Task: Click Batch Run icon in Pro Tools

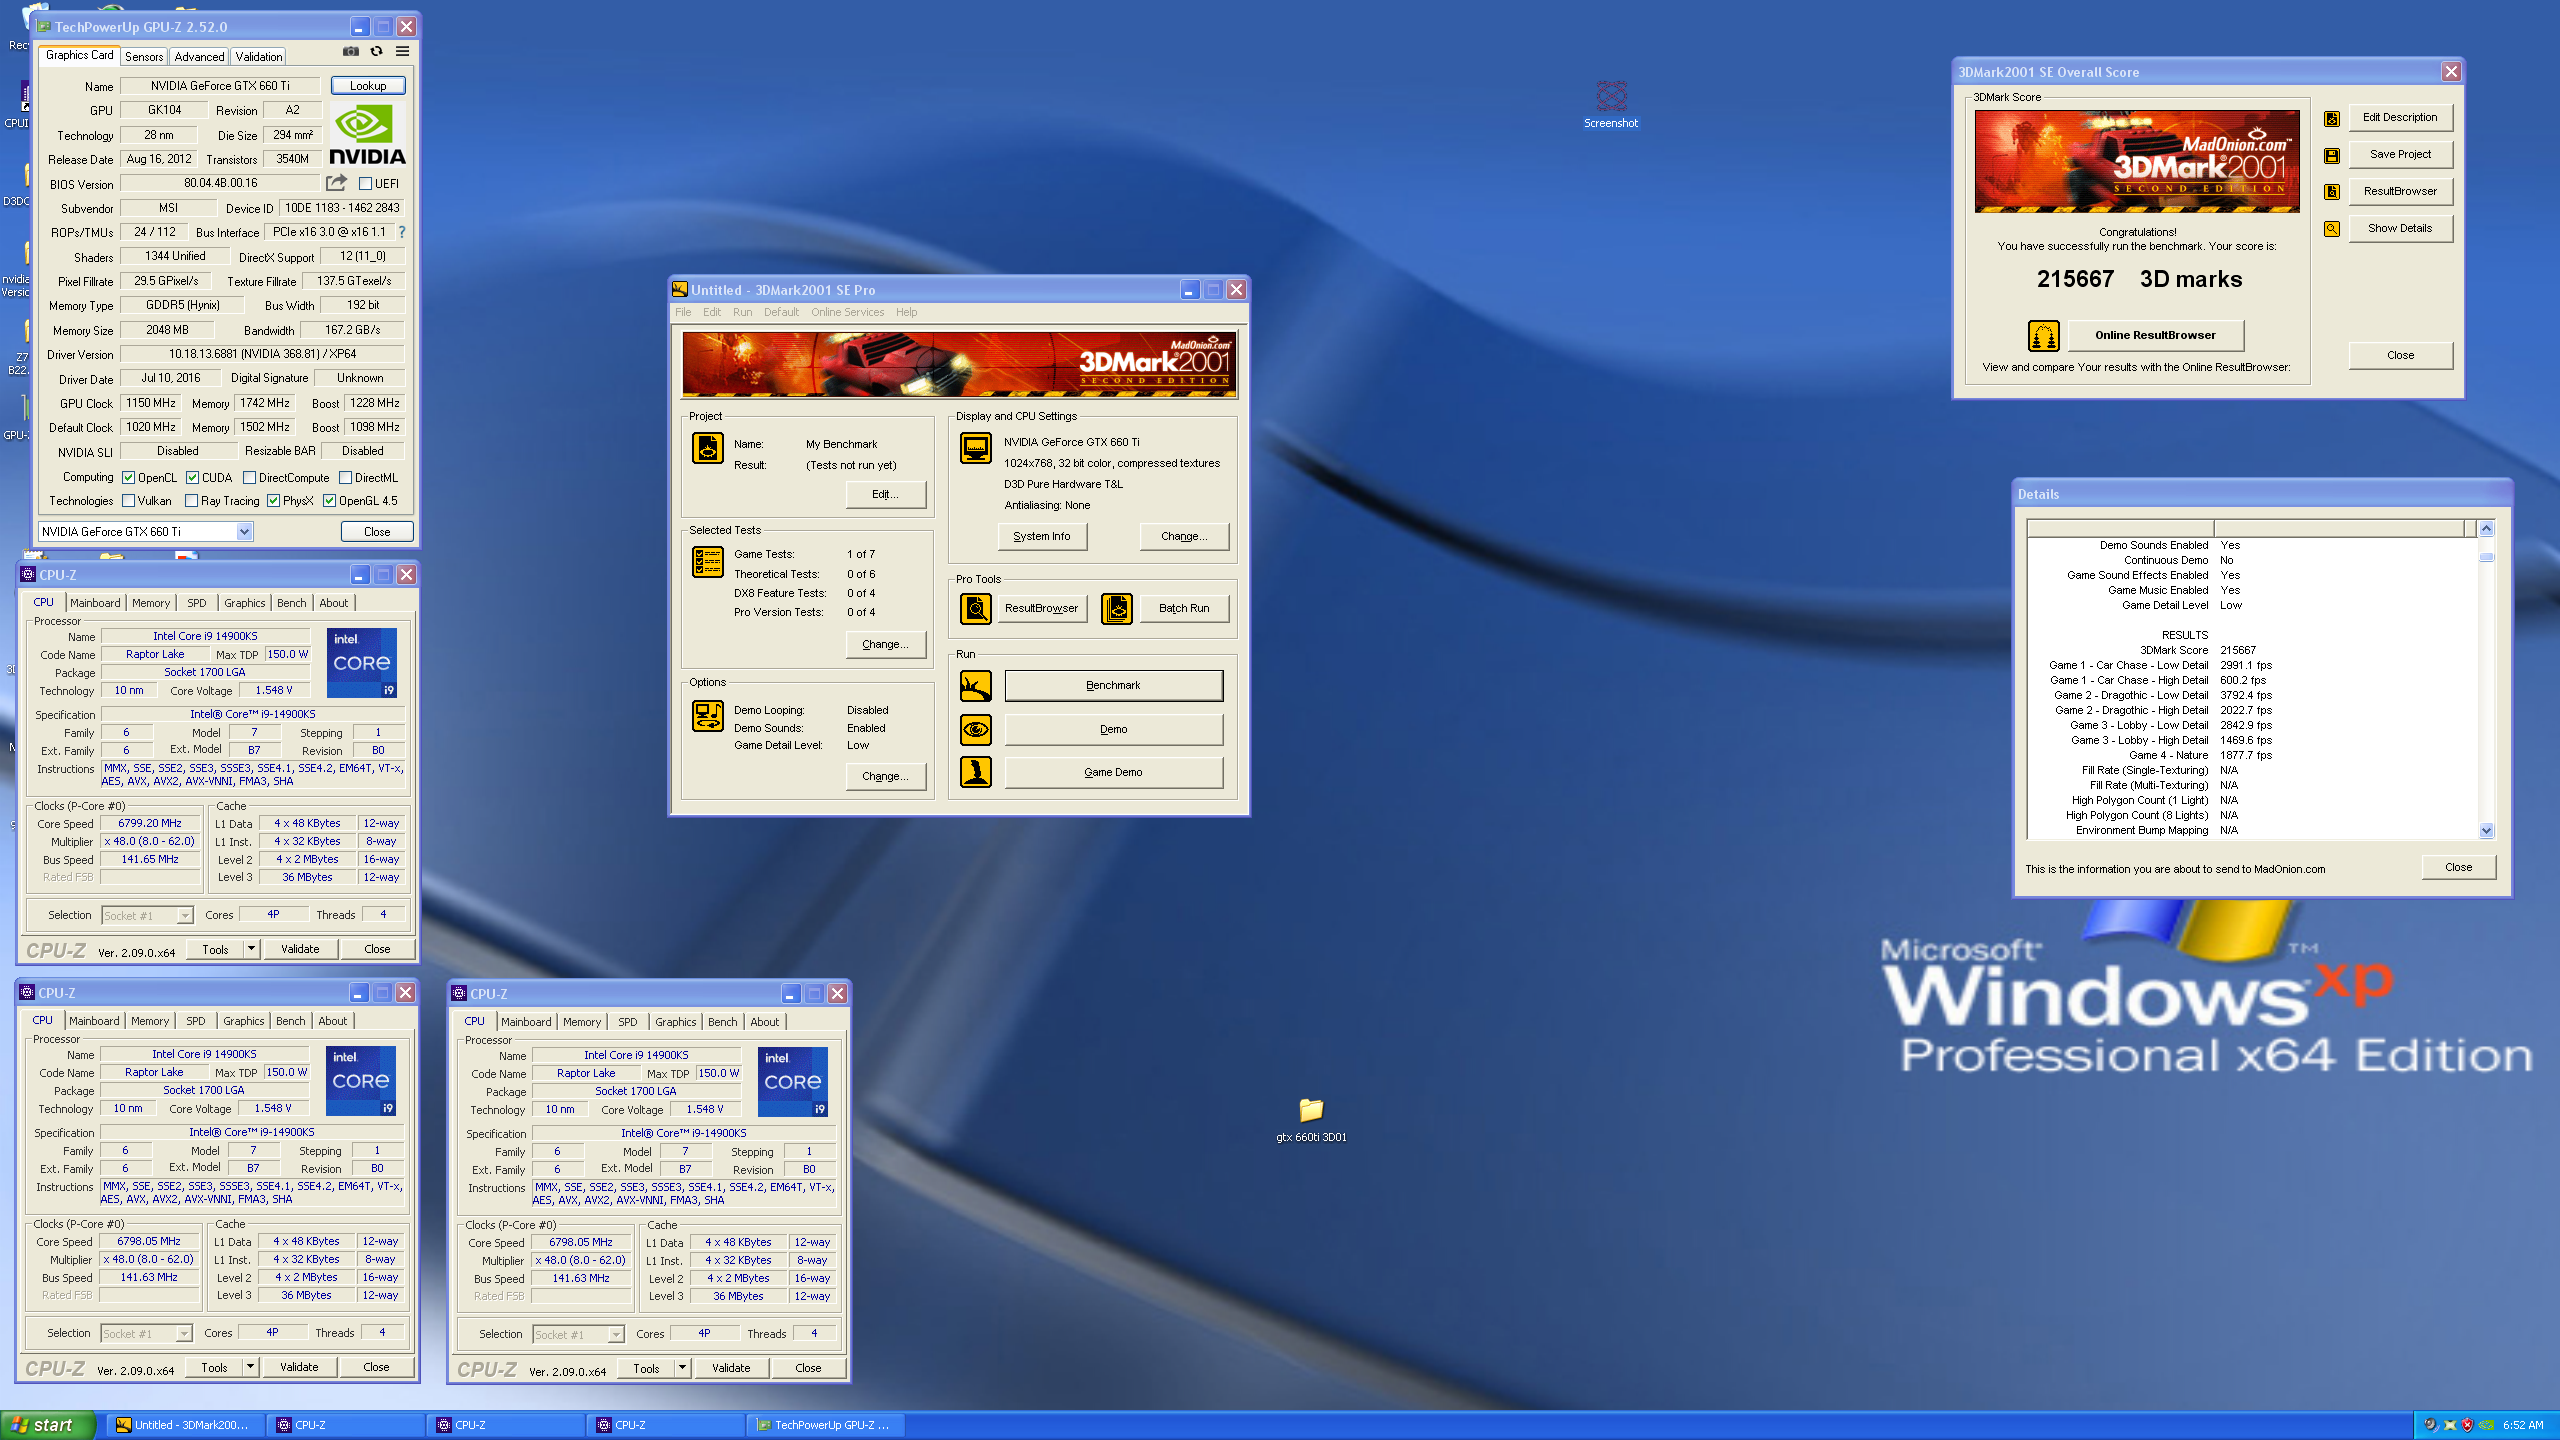Action: click(1117, 608)
